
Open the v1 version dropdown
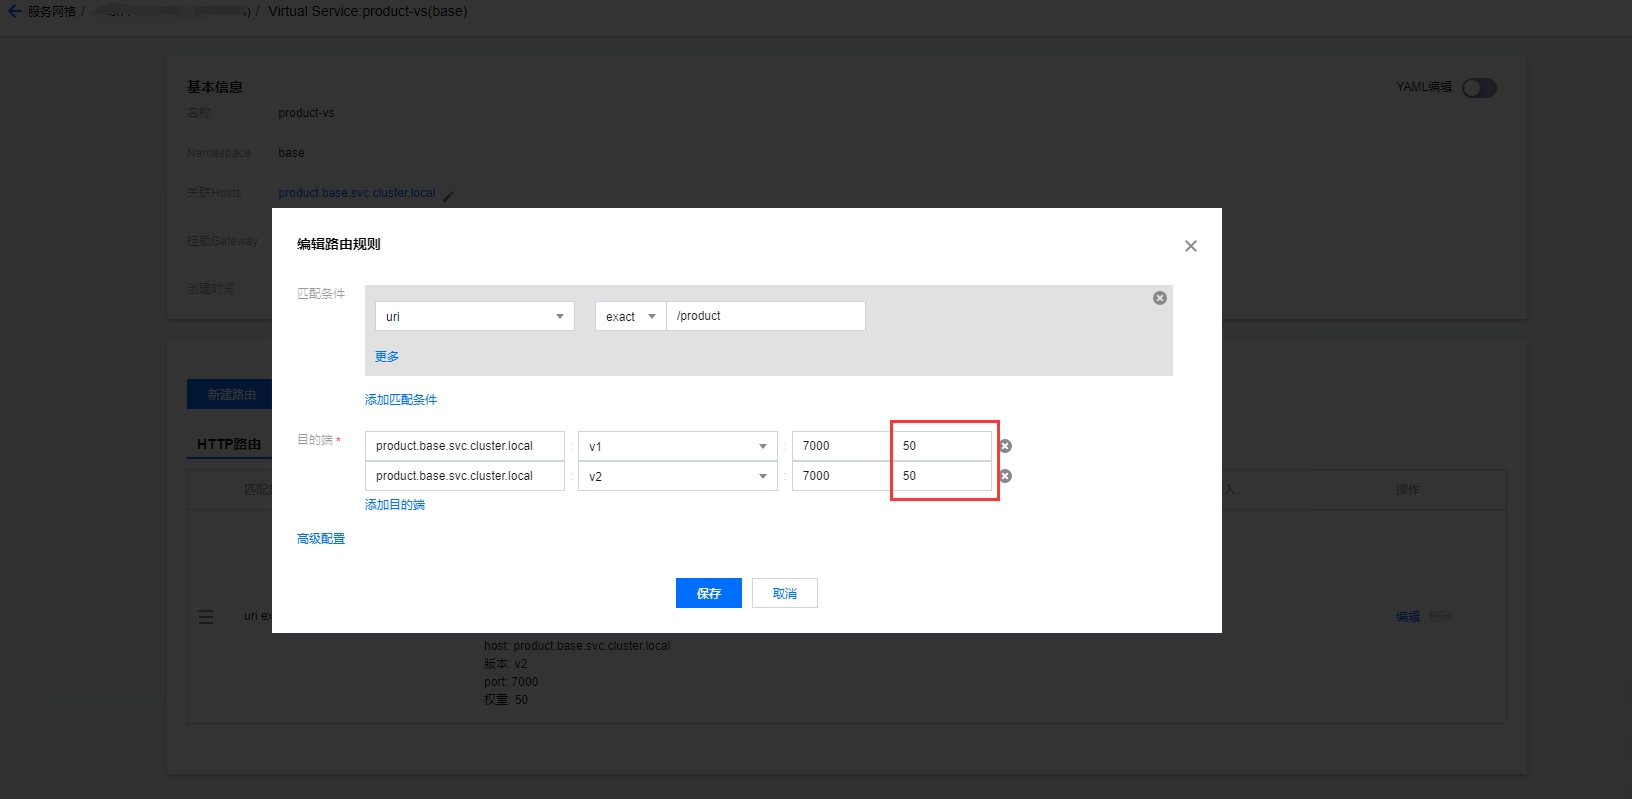click(x=677, y=446)
